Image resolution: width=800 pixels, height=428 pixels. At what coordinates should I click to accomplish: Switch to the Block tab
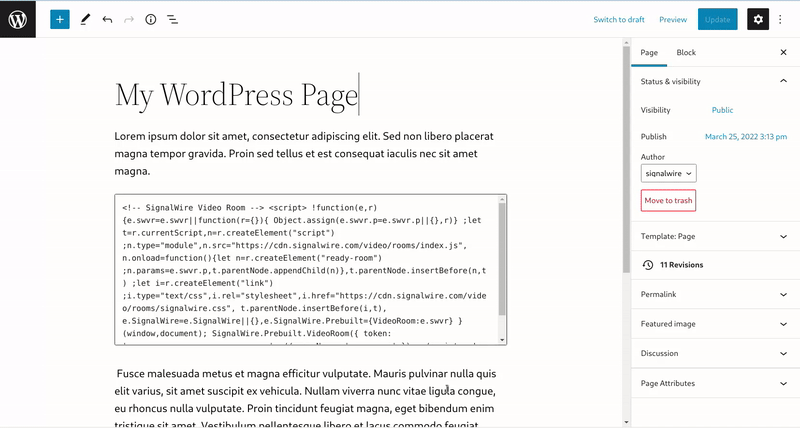686,52
